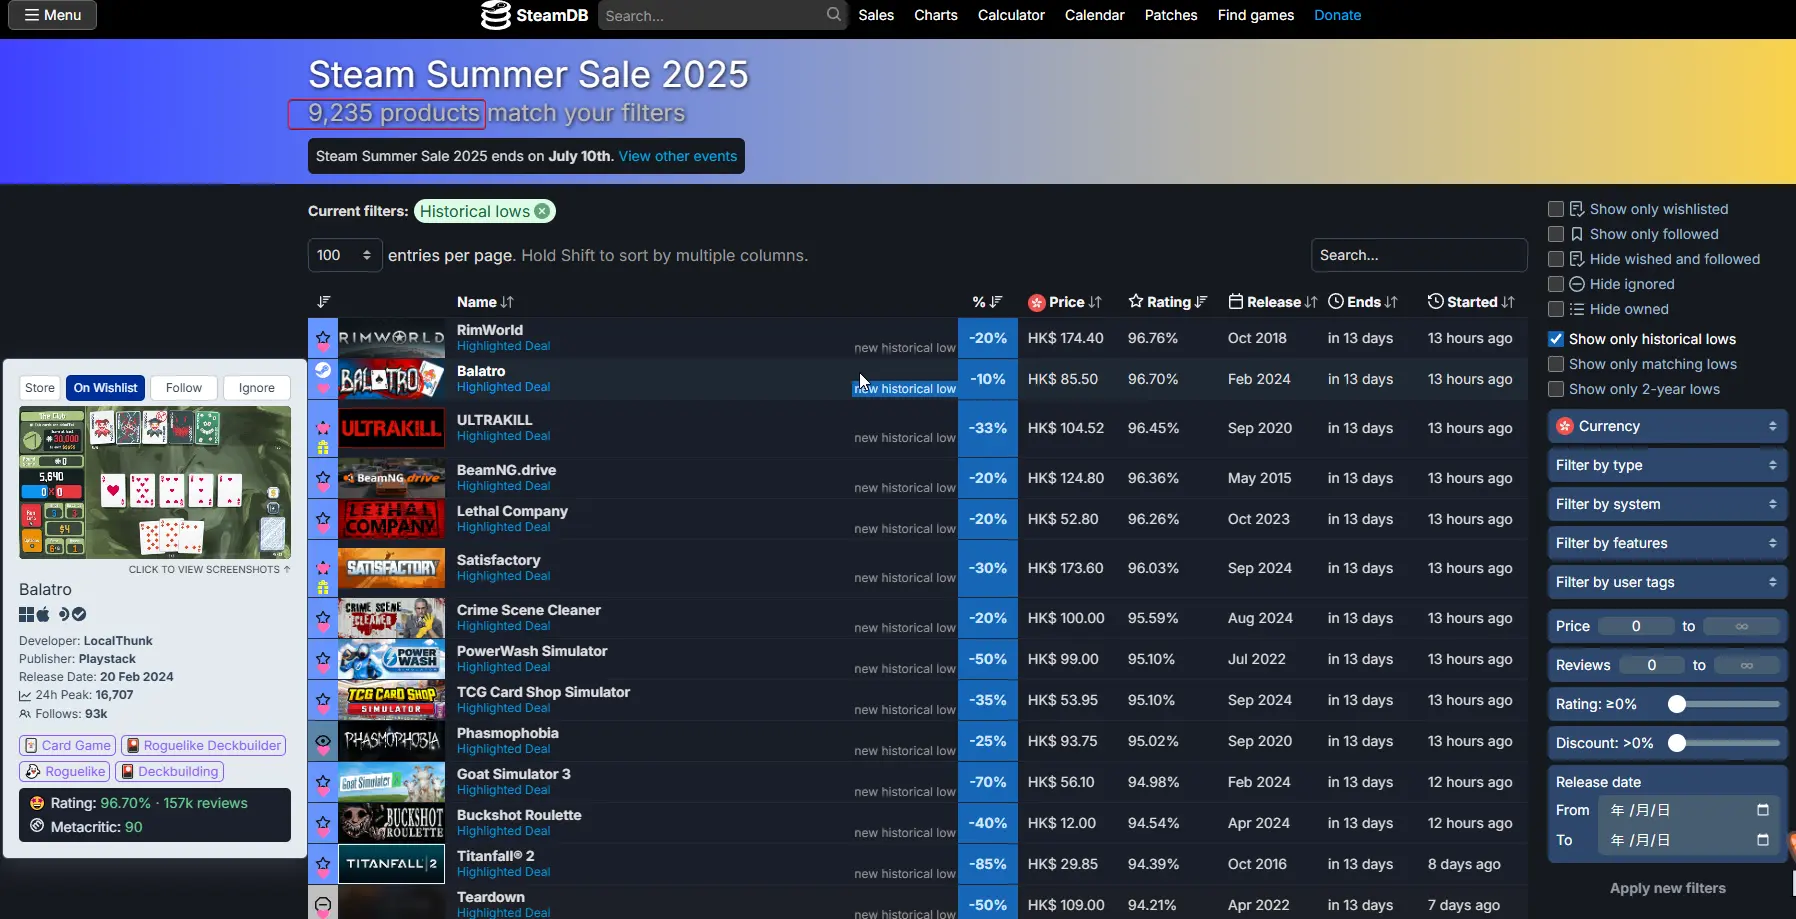1796x919 pixels.
Task: Sort table by the discount percent column
Action: coord(987,302)
